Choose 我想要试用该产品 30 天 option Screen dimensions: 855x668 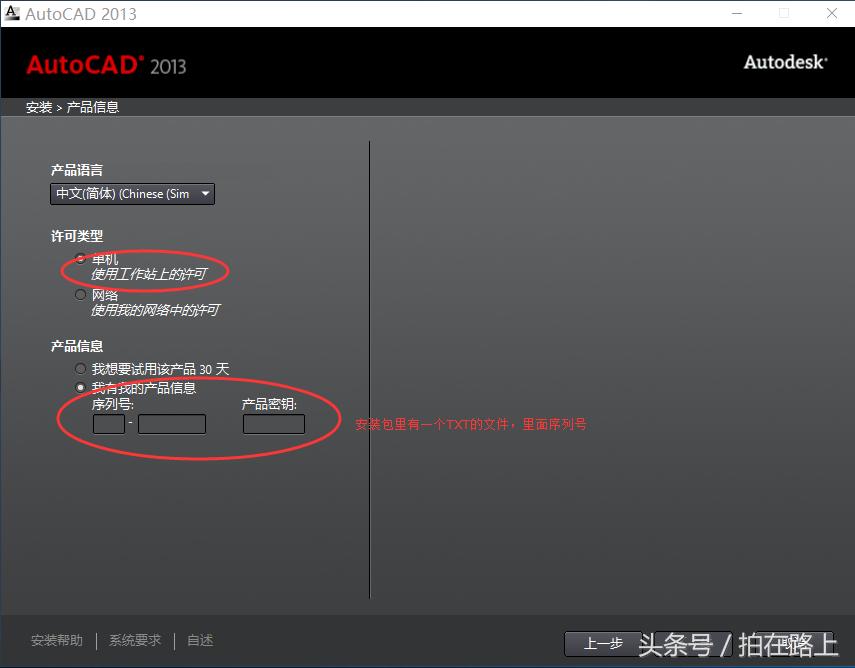[80, 367]
